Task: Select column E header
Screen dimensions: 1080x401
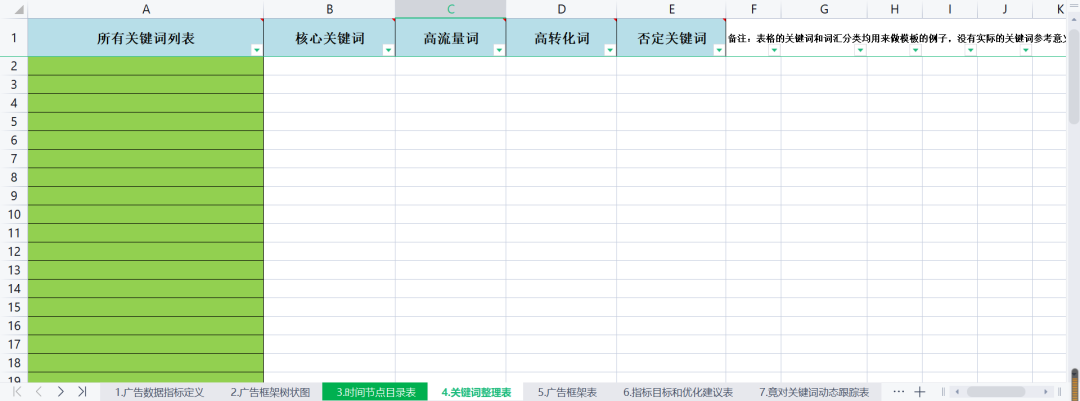Action: (x=672, y=9)
